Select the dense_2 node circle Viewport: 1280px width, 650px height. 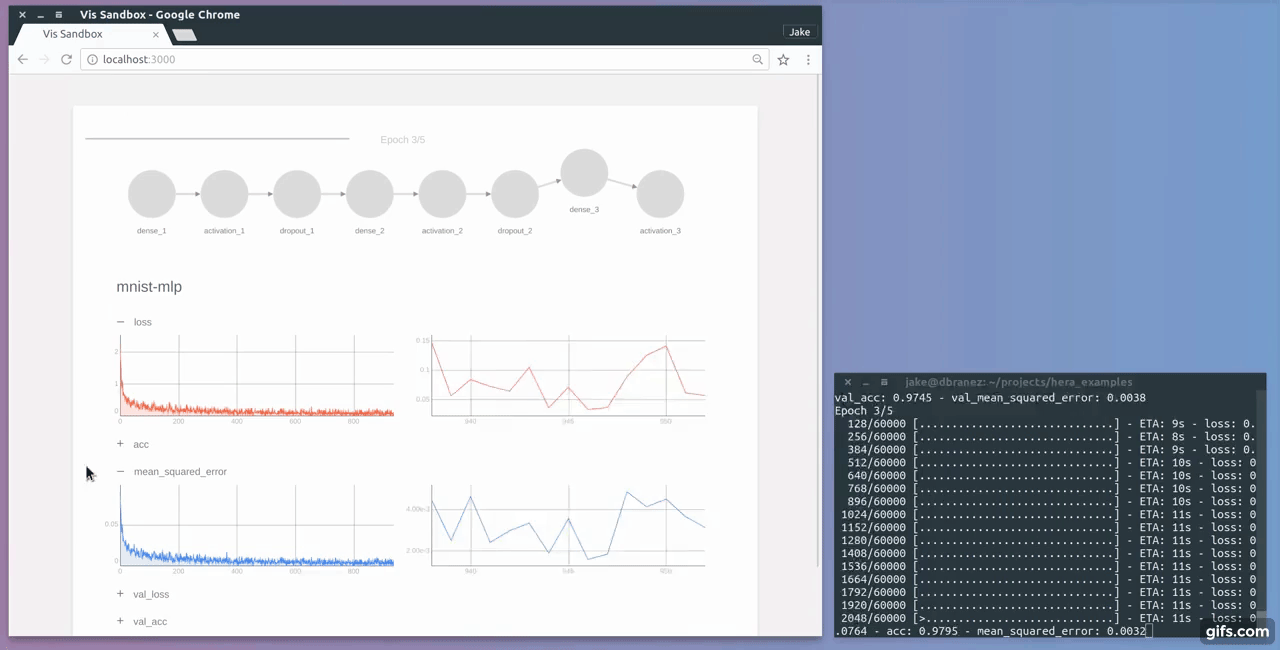pos(370,194)
